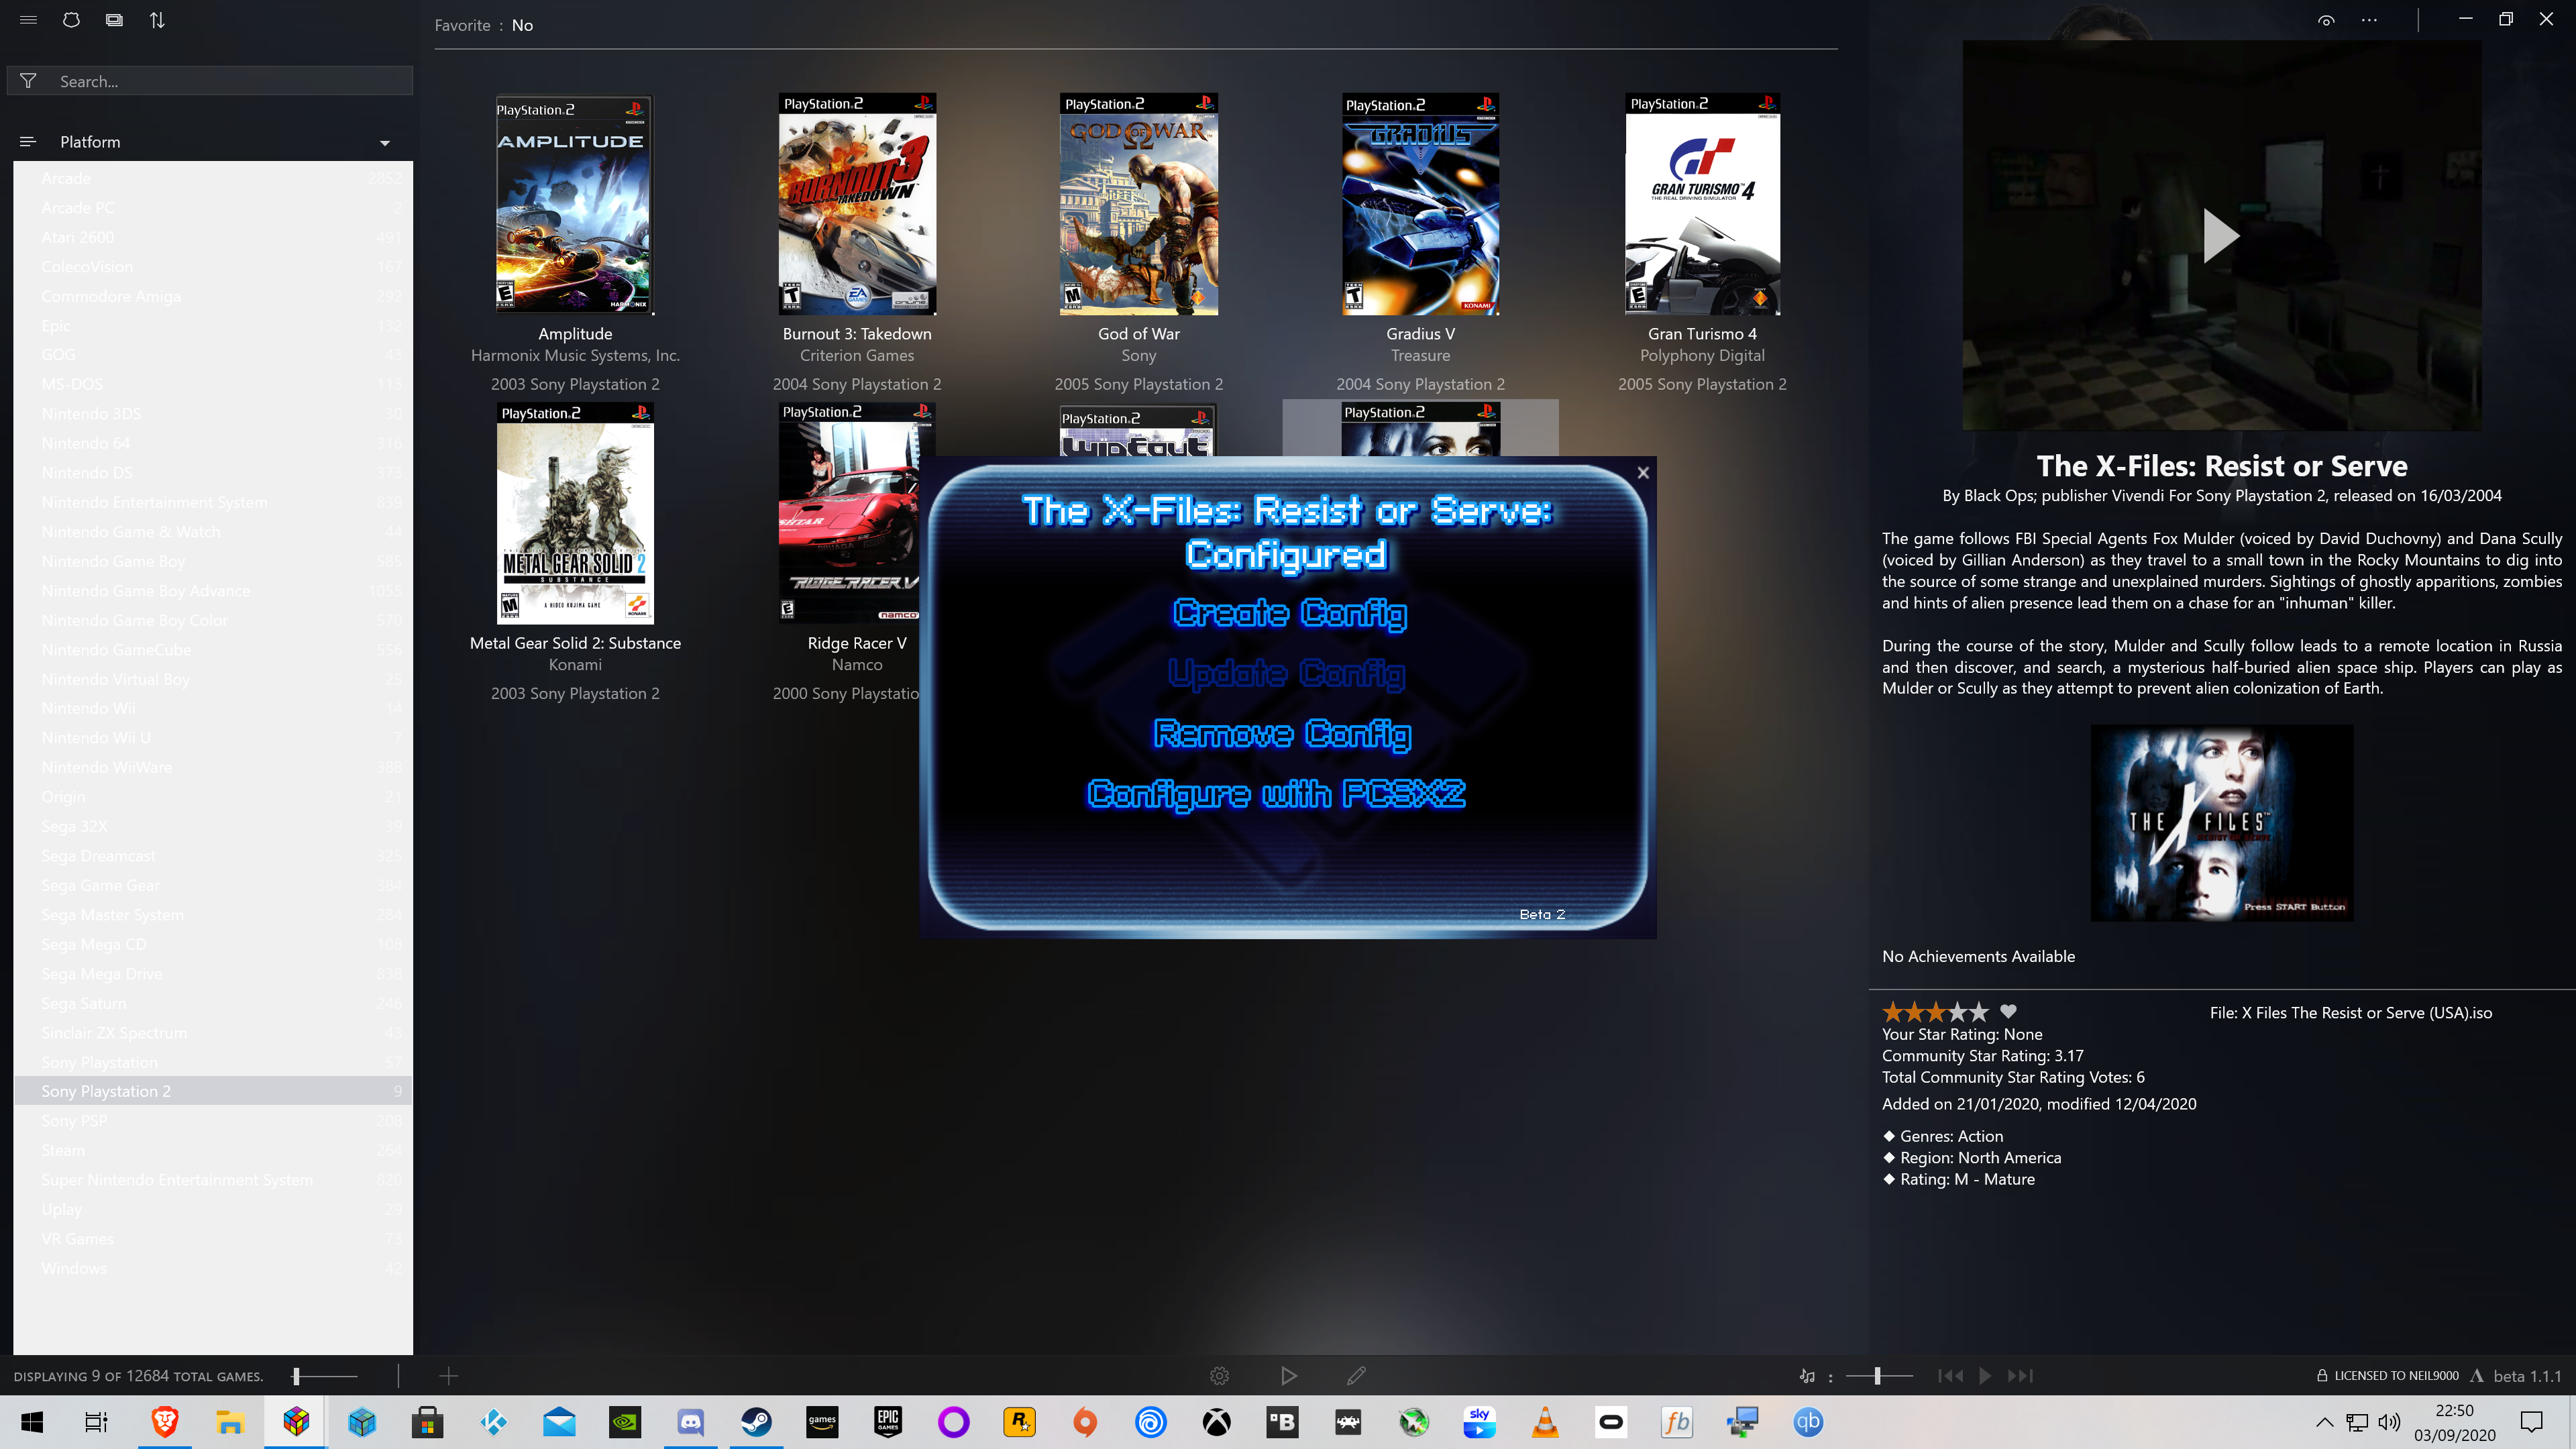
Task: Click Create Config in popup
Action: point(1289,613)
